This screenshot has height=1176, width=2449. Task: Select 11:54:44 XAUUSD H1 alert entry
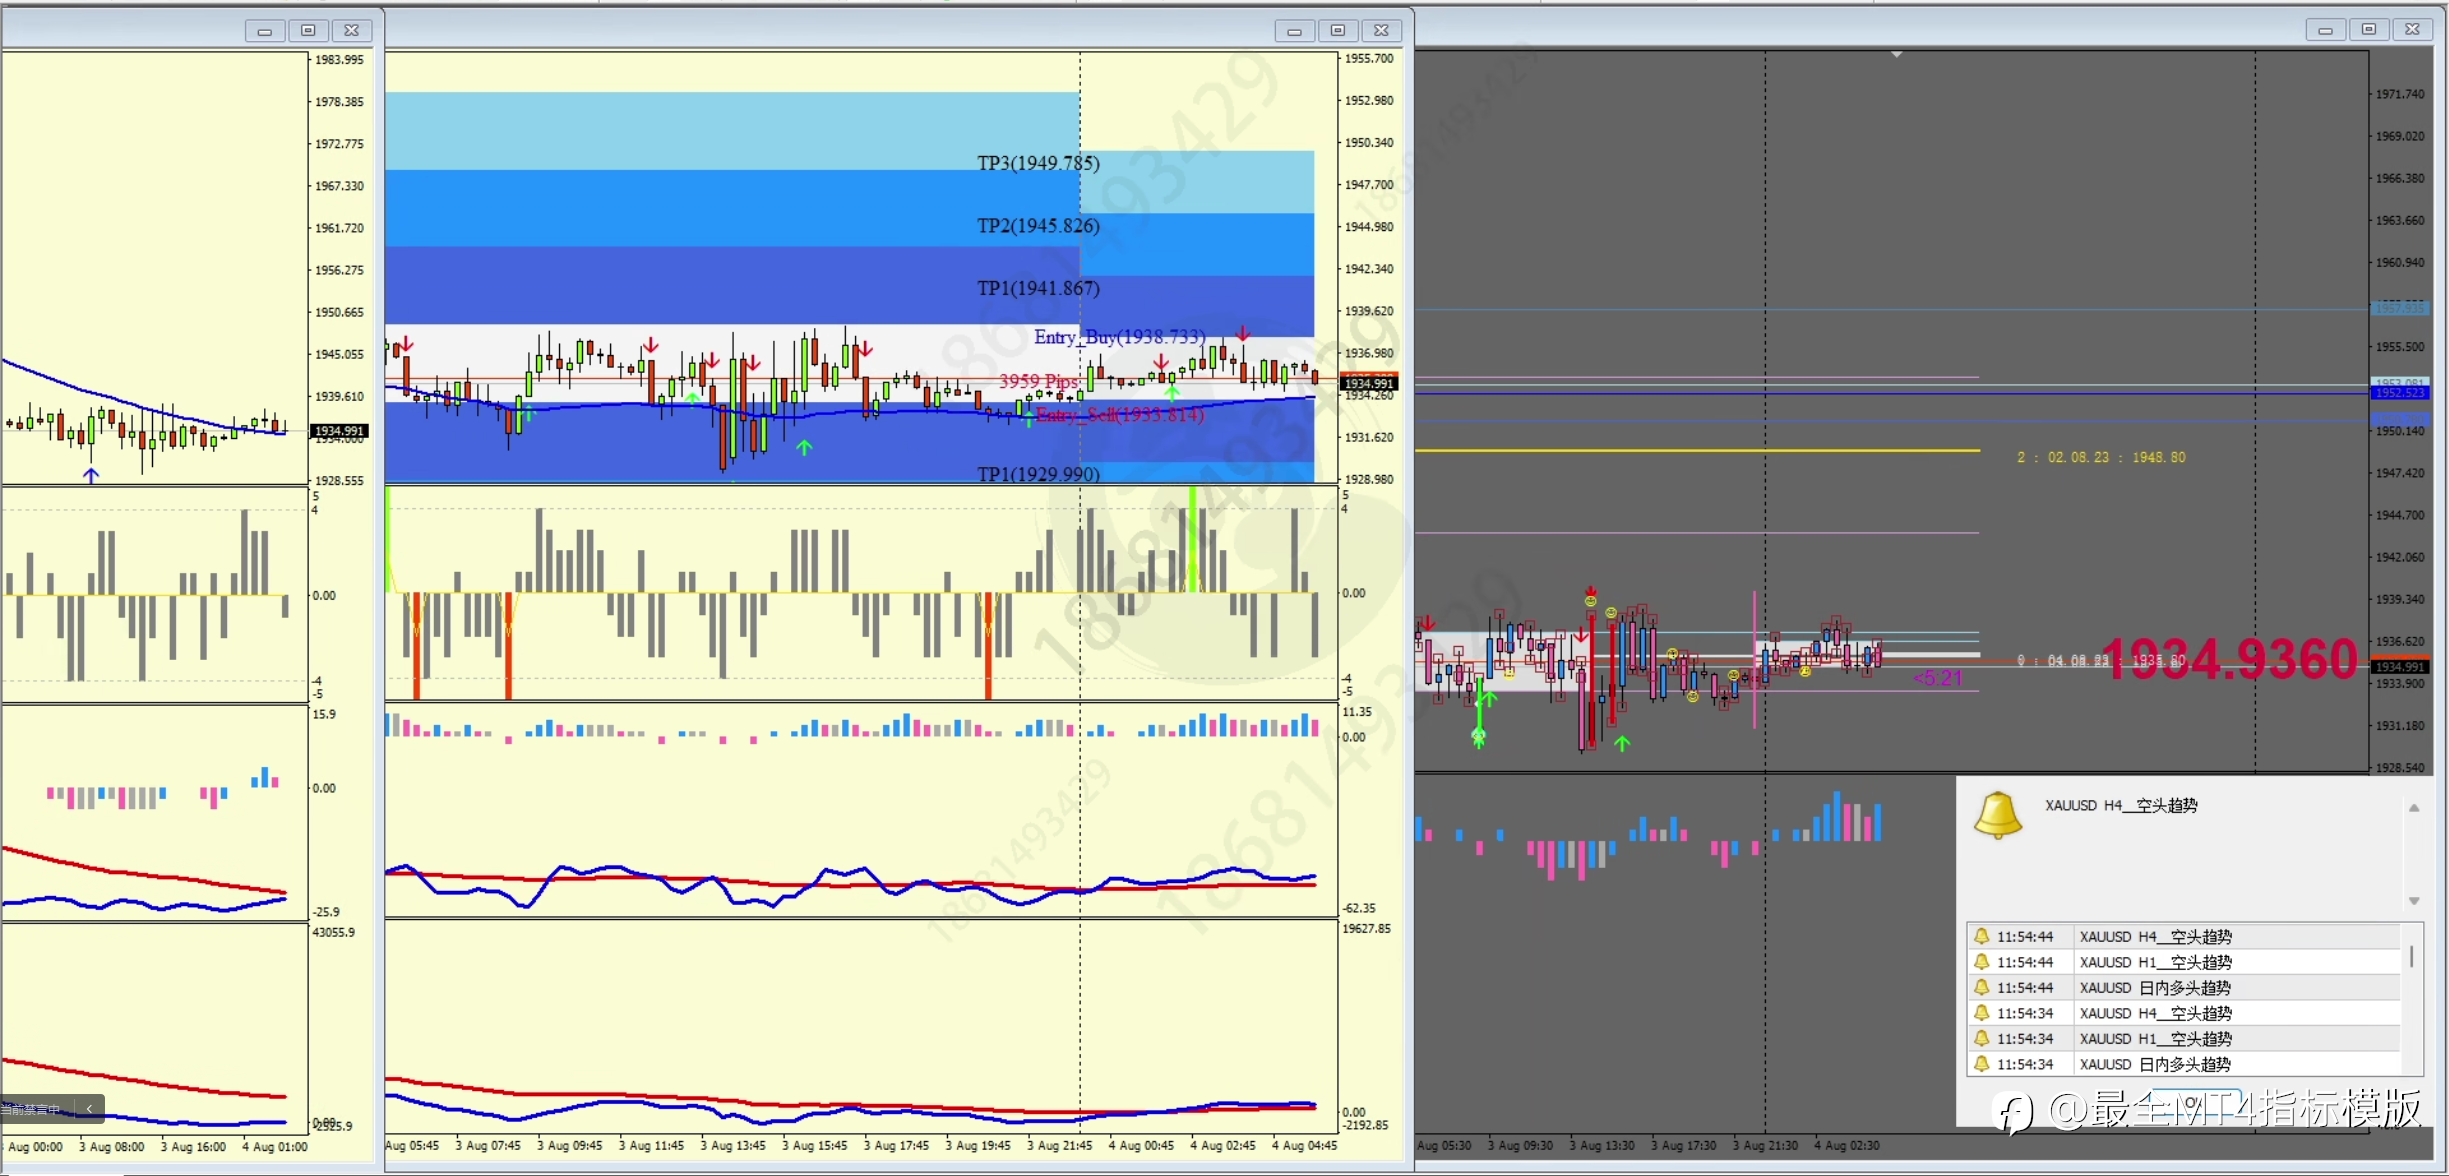pos(2153,962)
